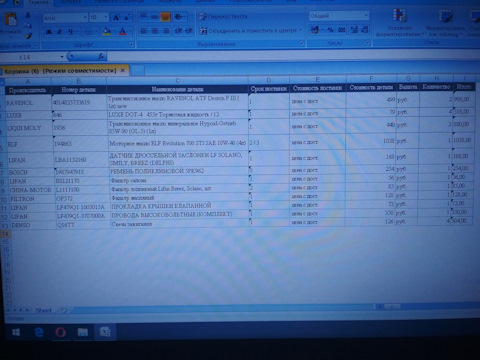Toggle italic formatting in font group
Screen dimensions: 480x360
pyautogui.click(x=59, y=32)
